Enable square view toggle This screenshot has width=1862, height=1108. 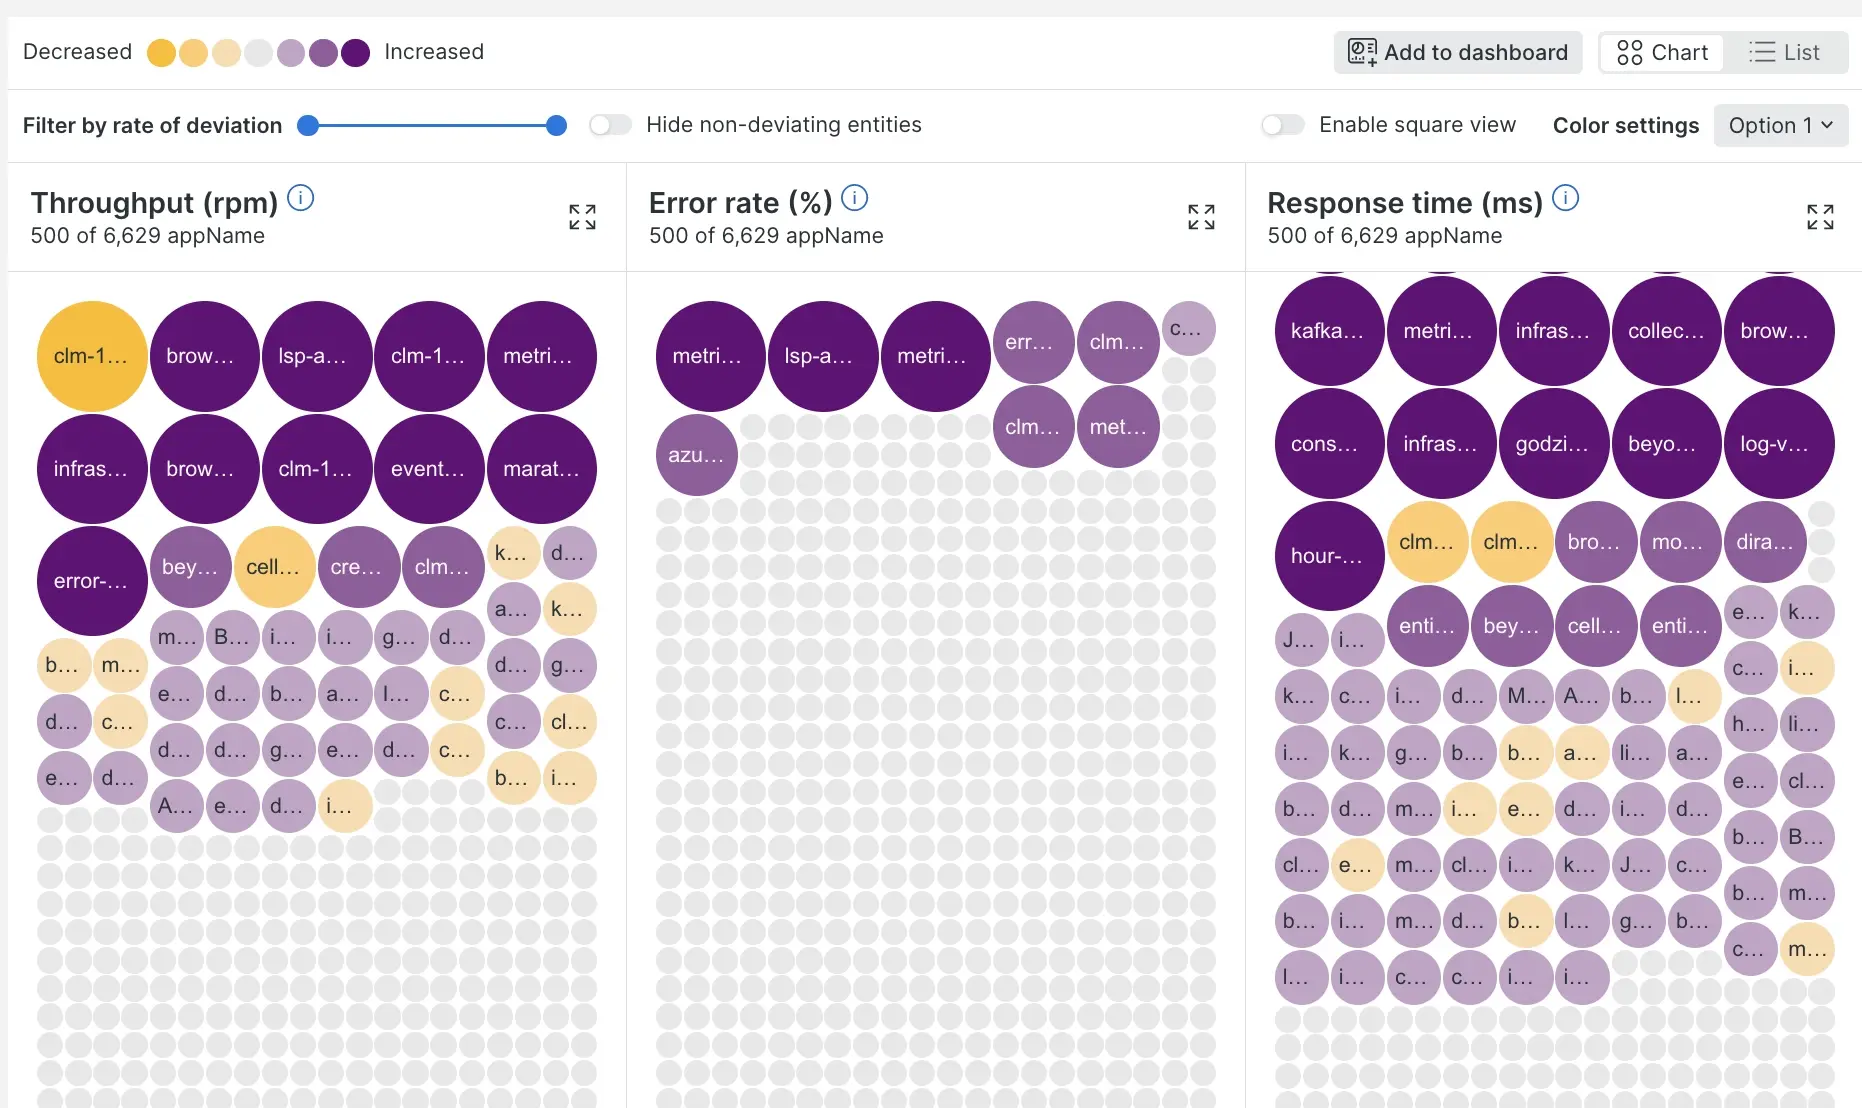(1282, 125)
